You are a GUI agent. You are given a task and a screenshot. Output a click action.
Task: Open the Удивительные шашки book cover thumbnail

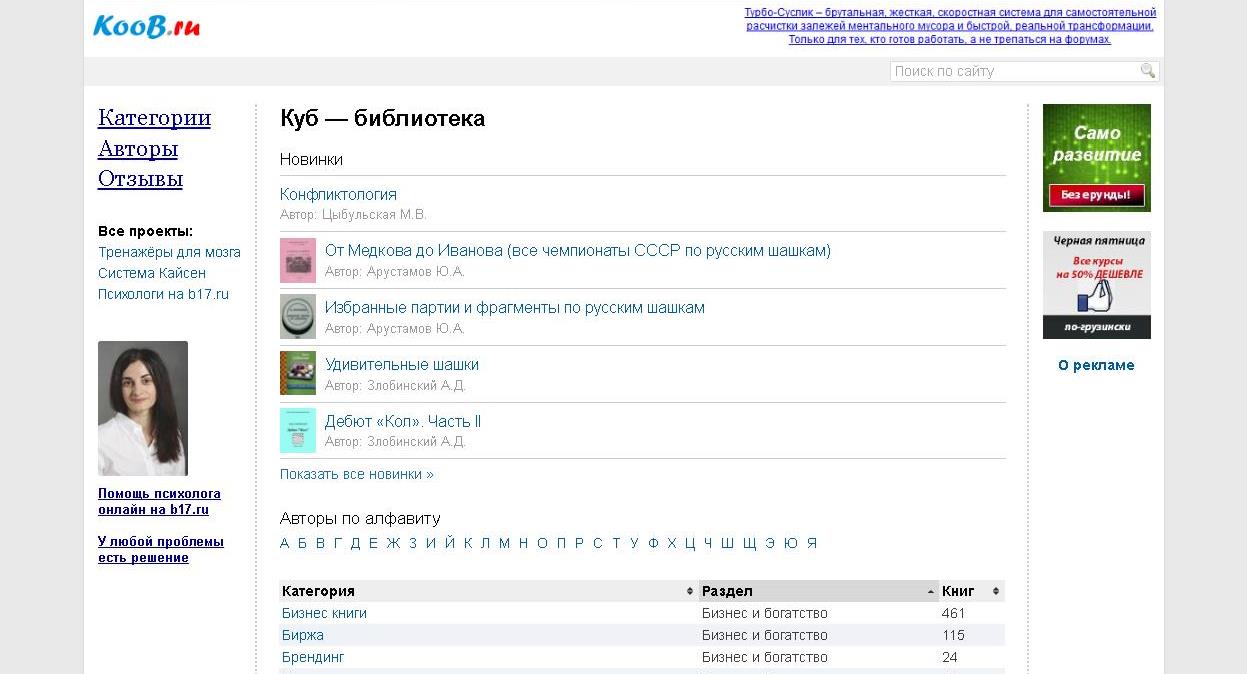click(x=297, y=374)
